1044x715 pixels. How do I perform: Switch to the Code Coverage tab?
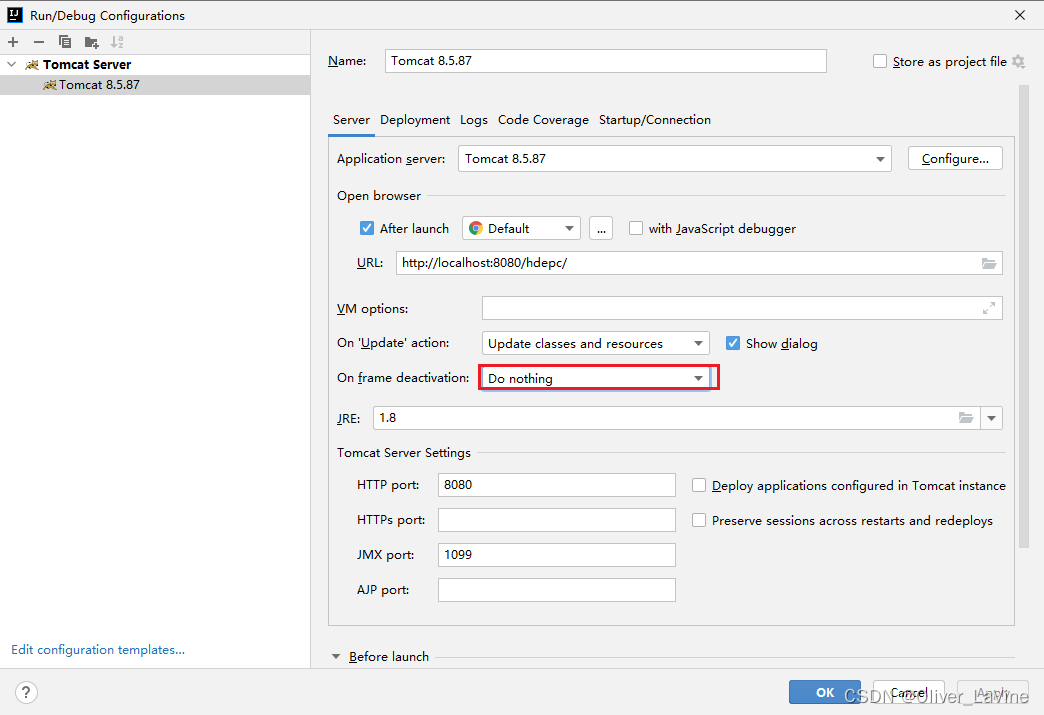[x=543, y=120]
